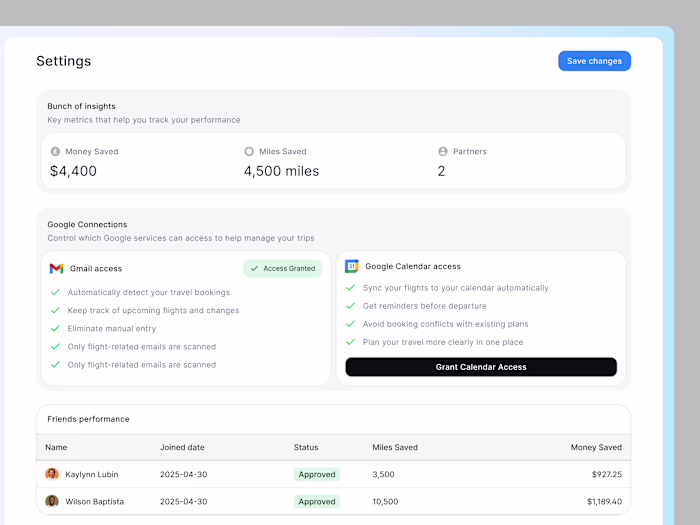
Task: Click the Access Granted checkmark icon
Action: pyautogui.click(x=254, y=268)
